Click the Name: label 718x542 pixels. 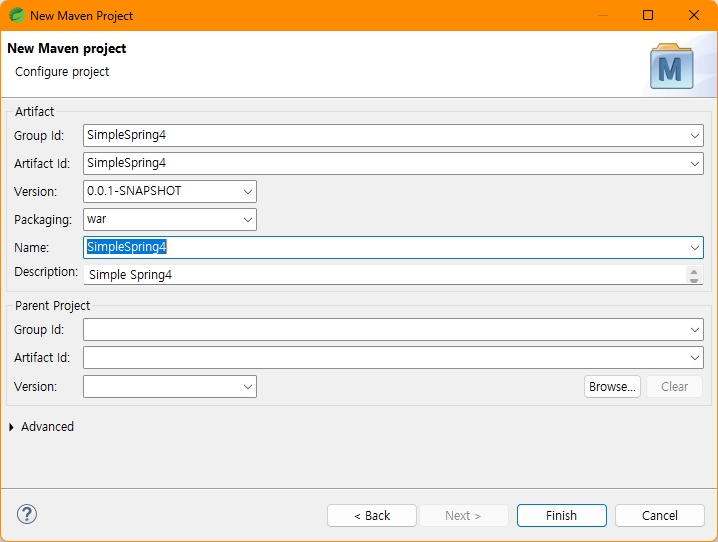point(31,248)
